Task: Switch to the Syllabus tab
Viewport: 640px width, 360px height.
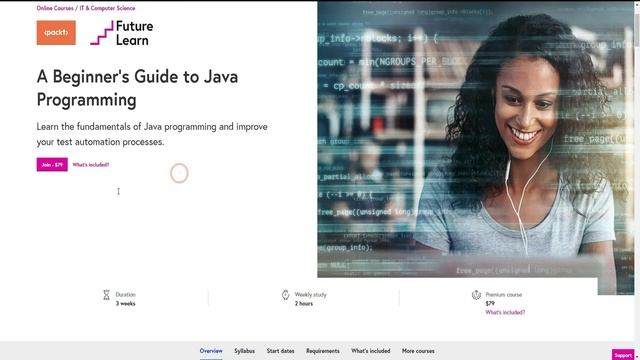Action: (244, 351)
